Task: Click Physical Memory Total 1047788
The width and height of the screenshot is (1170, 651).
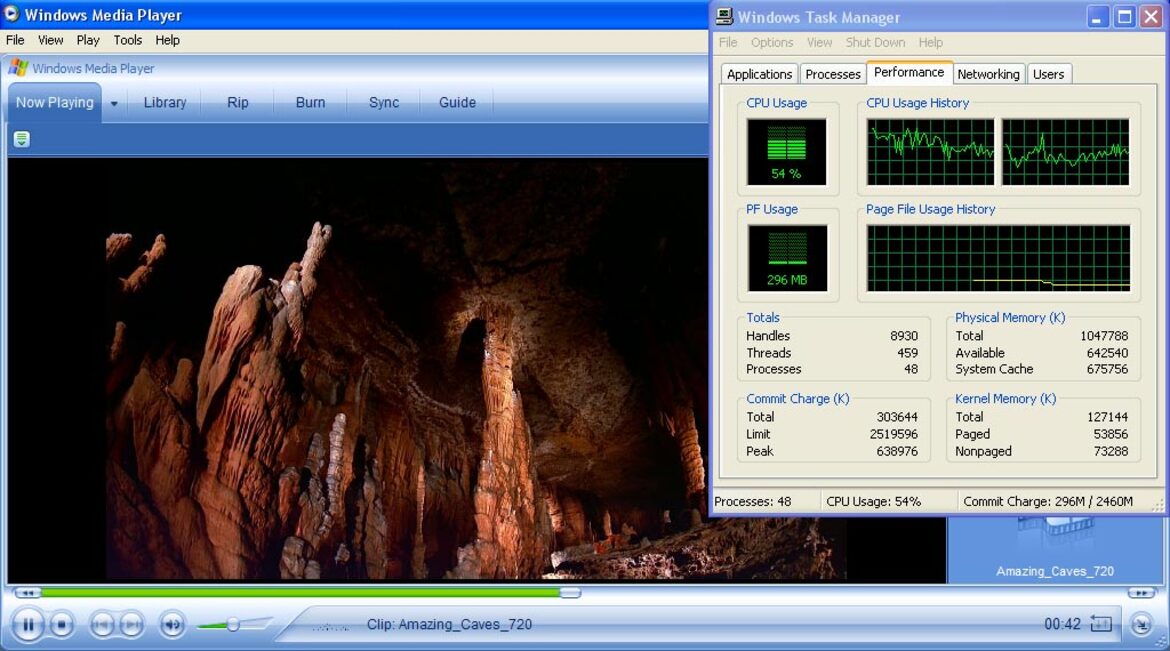Action: [x=1104, y=336]
